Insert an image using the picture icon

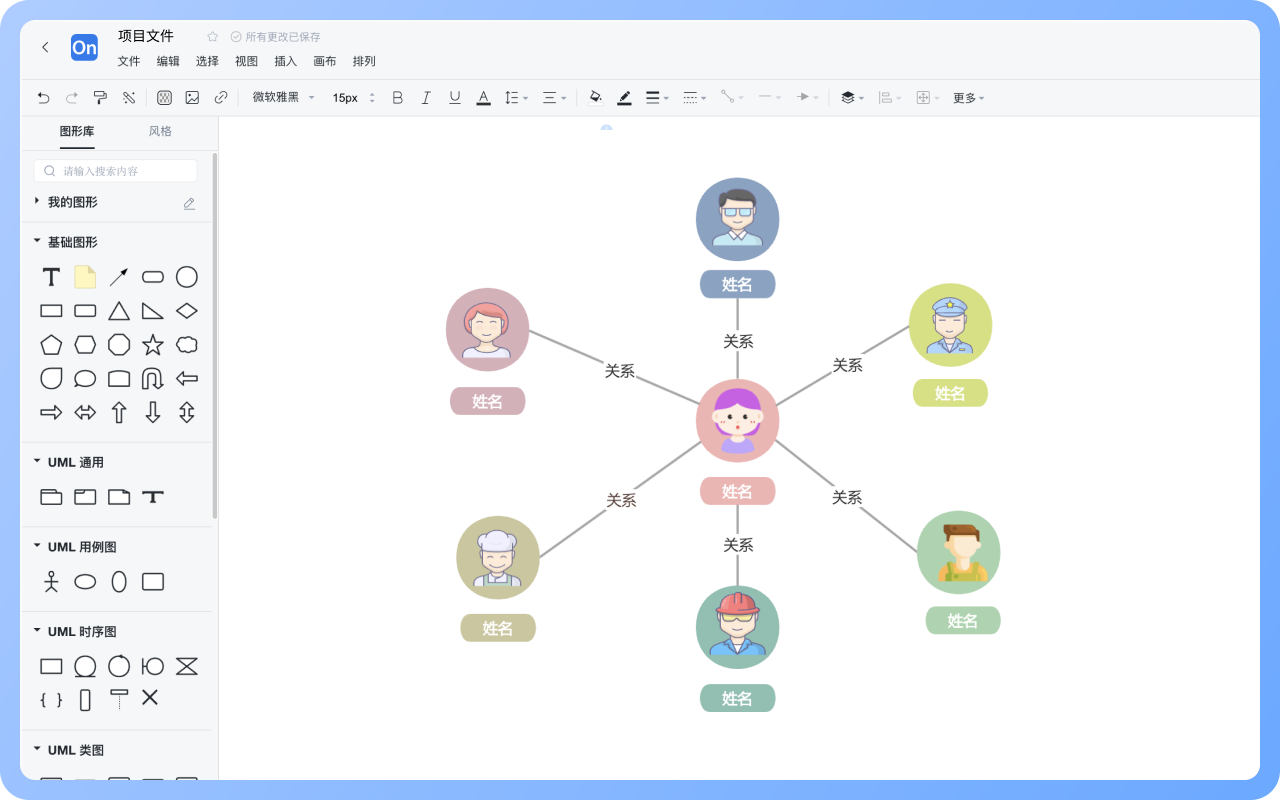point(192,98)
